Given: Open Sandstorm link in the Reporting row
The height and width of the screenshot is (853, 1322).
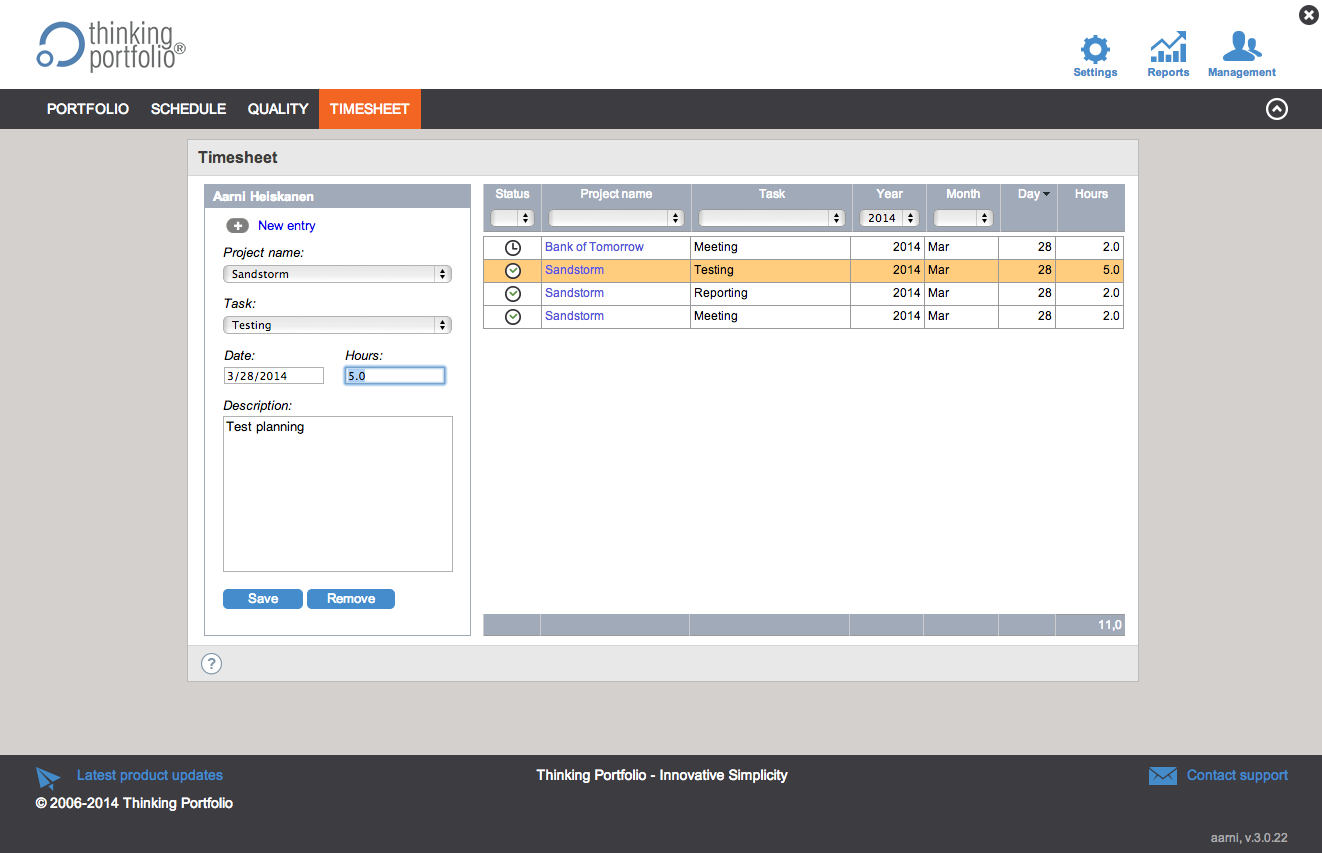Looking at the screenshot, I should coord(575,293).
